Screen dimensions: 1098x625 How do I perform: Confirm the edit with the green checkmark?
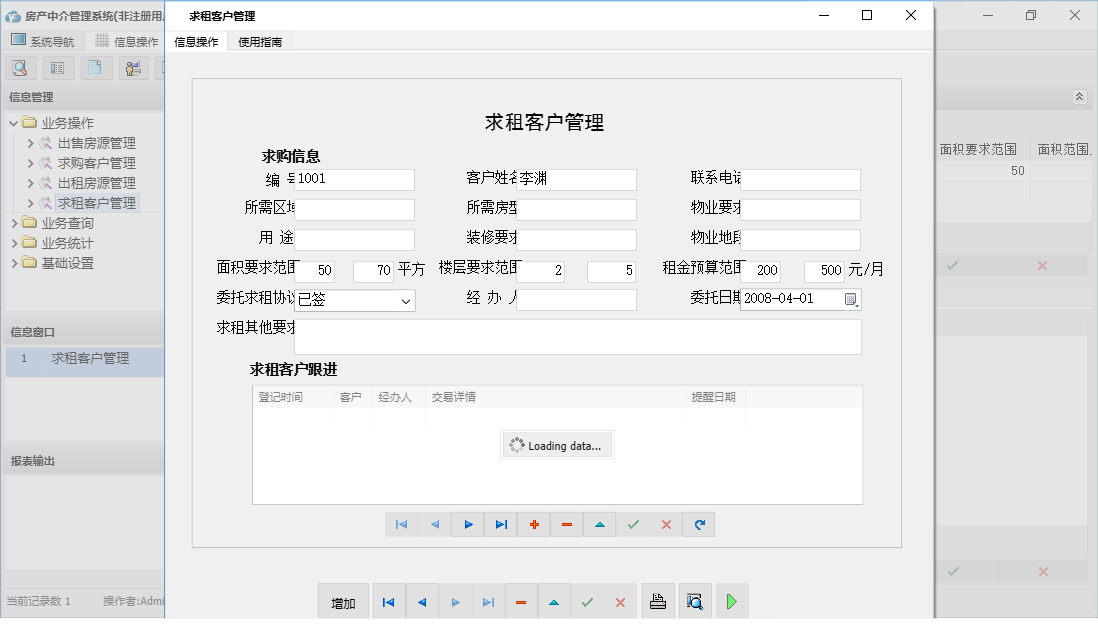click(632, 524)
